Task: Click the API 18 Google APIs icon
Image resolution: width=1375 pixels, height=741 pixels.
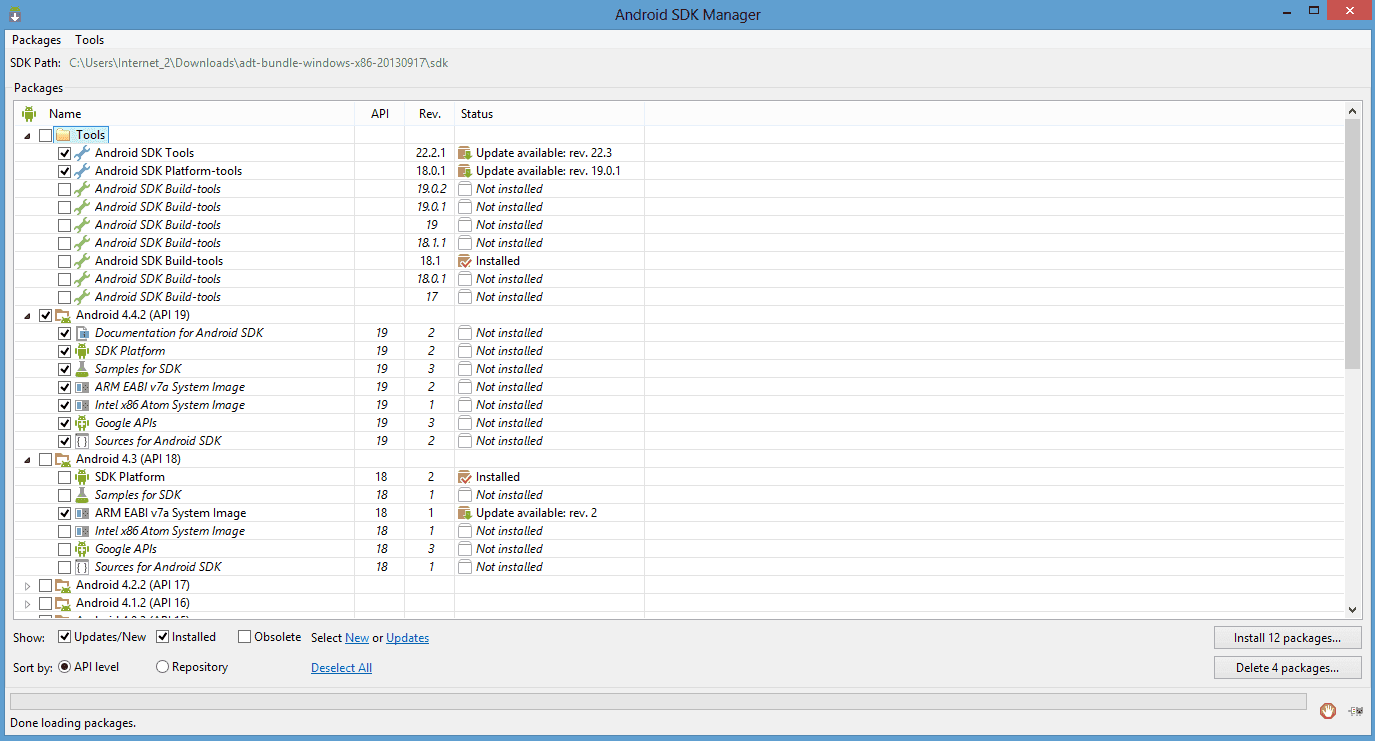Action: [x=82, y=549]
